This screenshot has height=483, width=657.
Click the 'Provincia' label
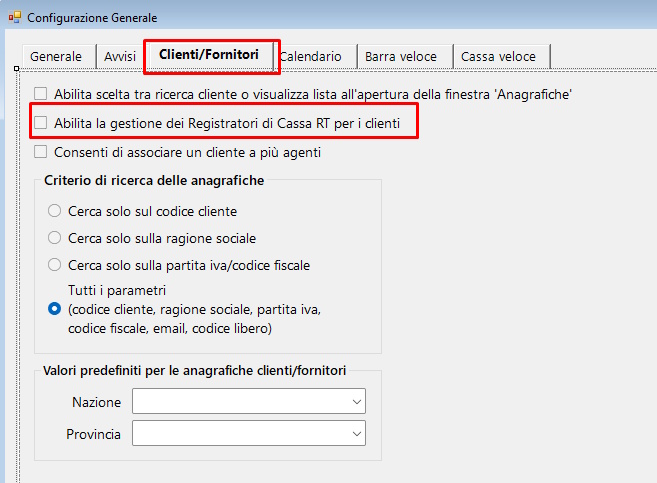[93, 434]
